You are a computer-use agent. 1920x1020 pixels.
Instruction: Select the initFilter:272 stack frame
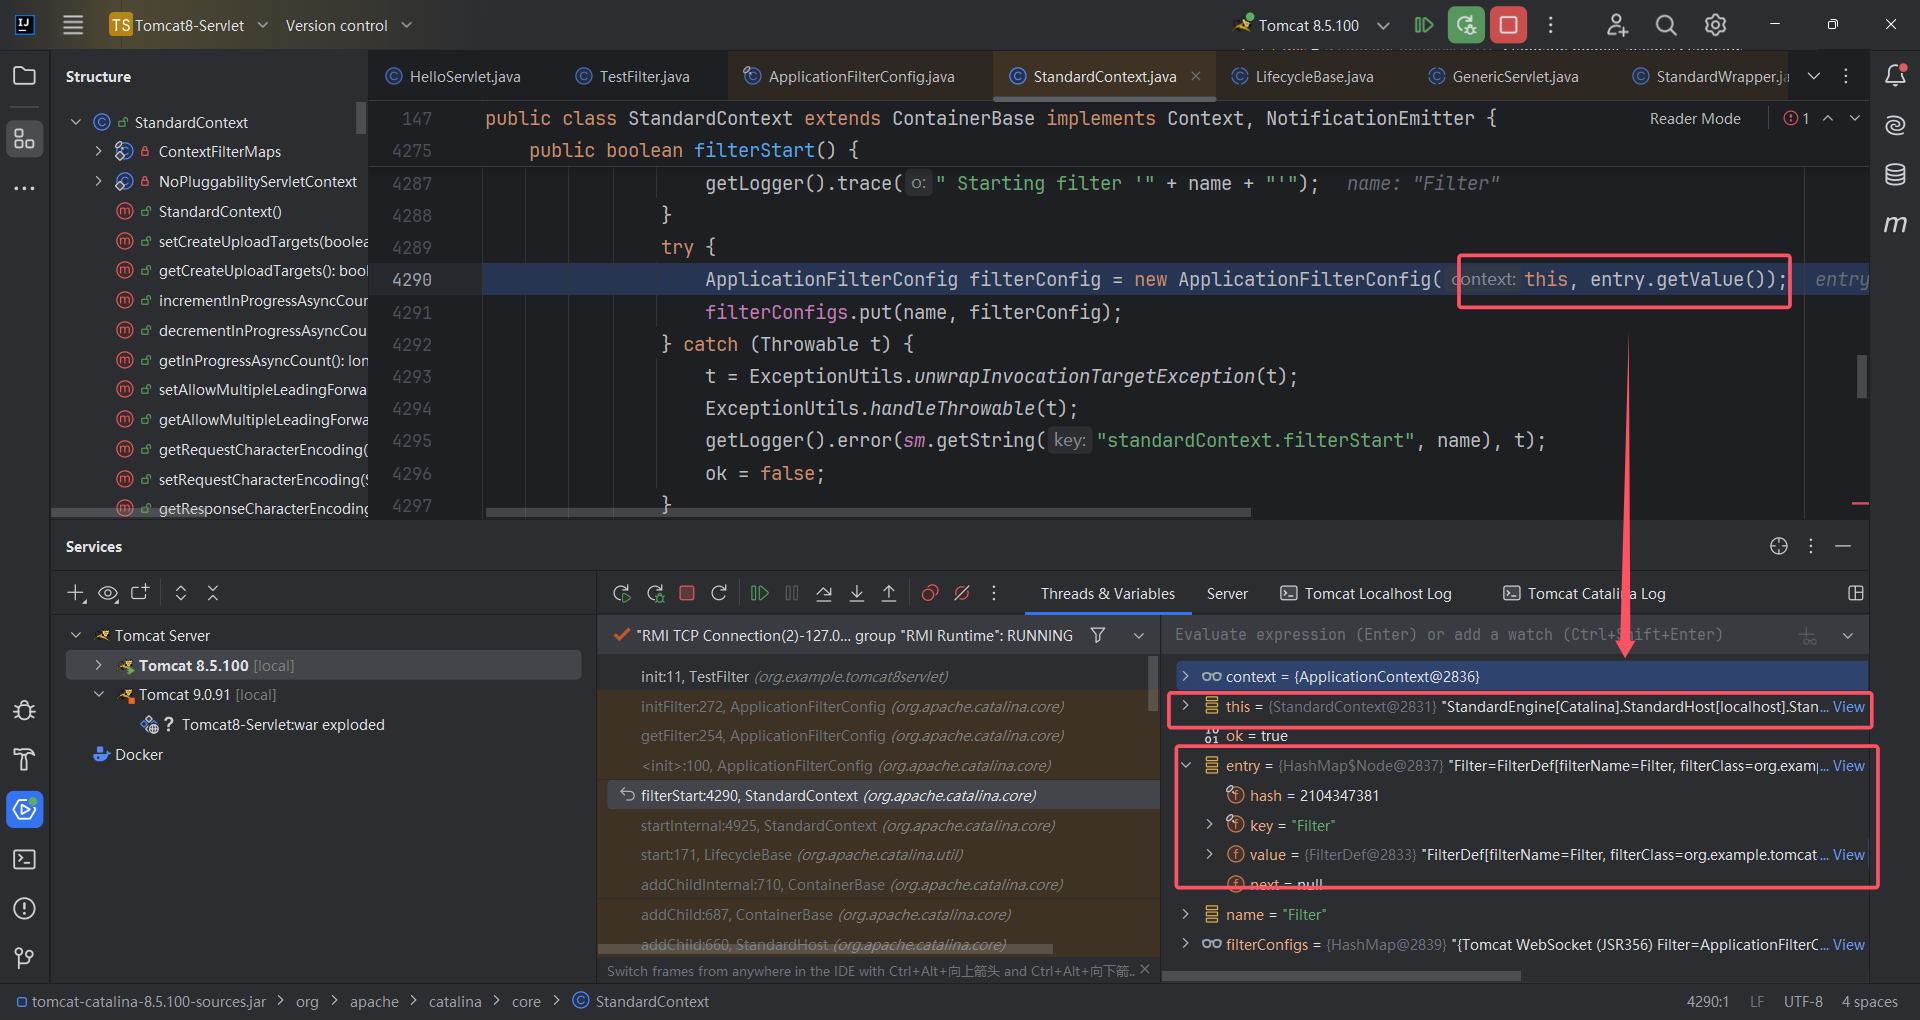tap(878, 706)
